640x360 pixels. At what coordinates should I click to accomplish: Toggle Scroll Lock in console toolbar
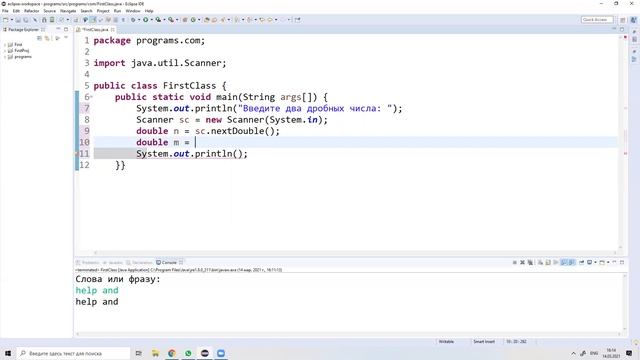click(548, 262)
